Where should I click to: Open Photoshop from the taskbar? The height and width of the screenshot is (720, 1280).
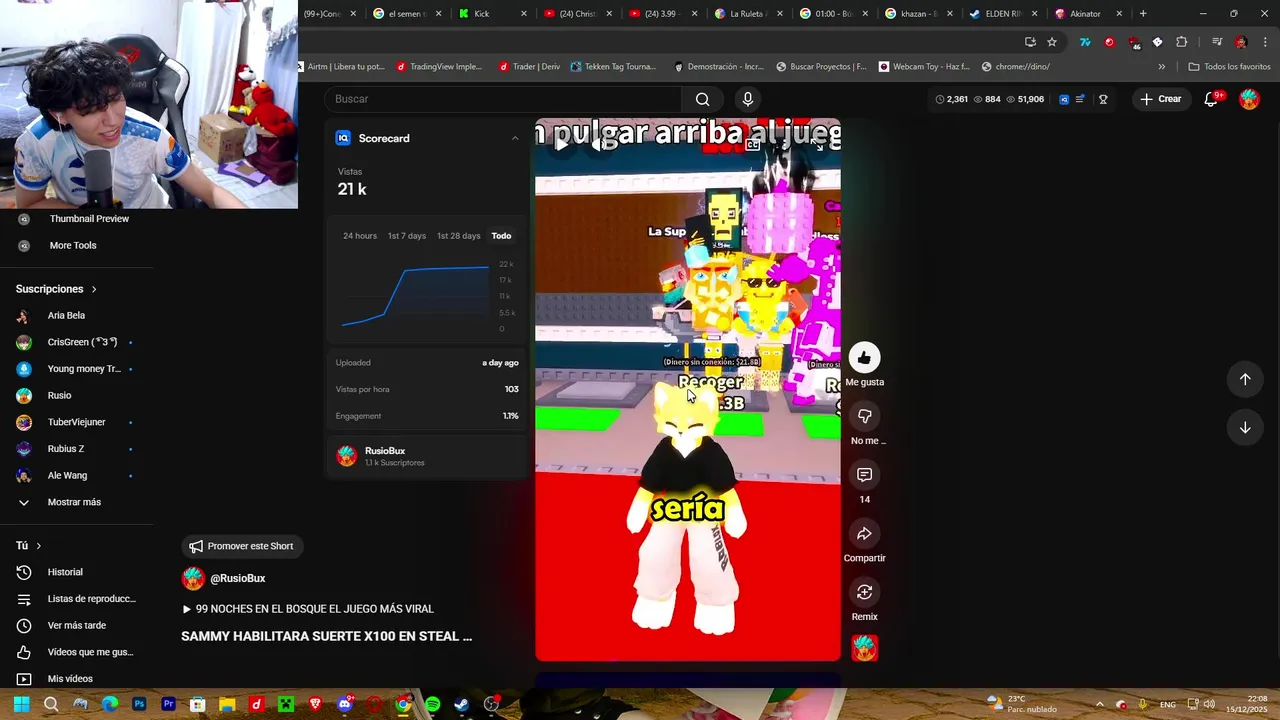tap(139, 704)
